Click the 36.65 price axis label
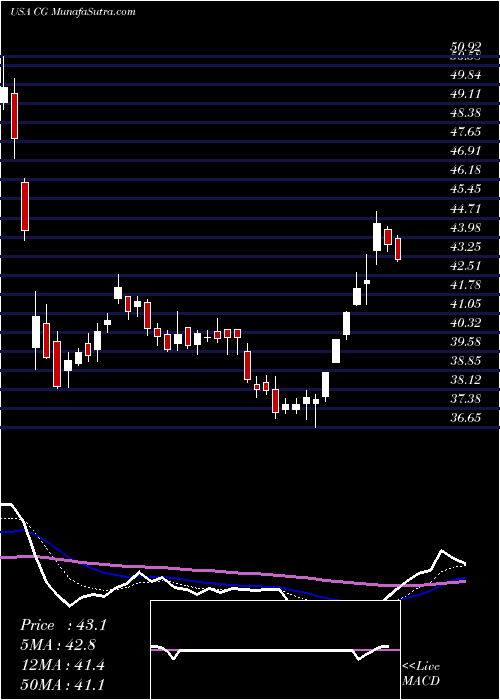The width and height of the screenshot is (500, 700). [466, 418]
